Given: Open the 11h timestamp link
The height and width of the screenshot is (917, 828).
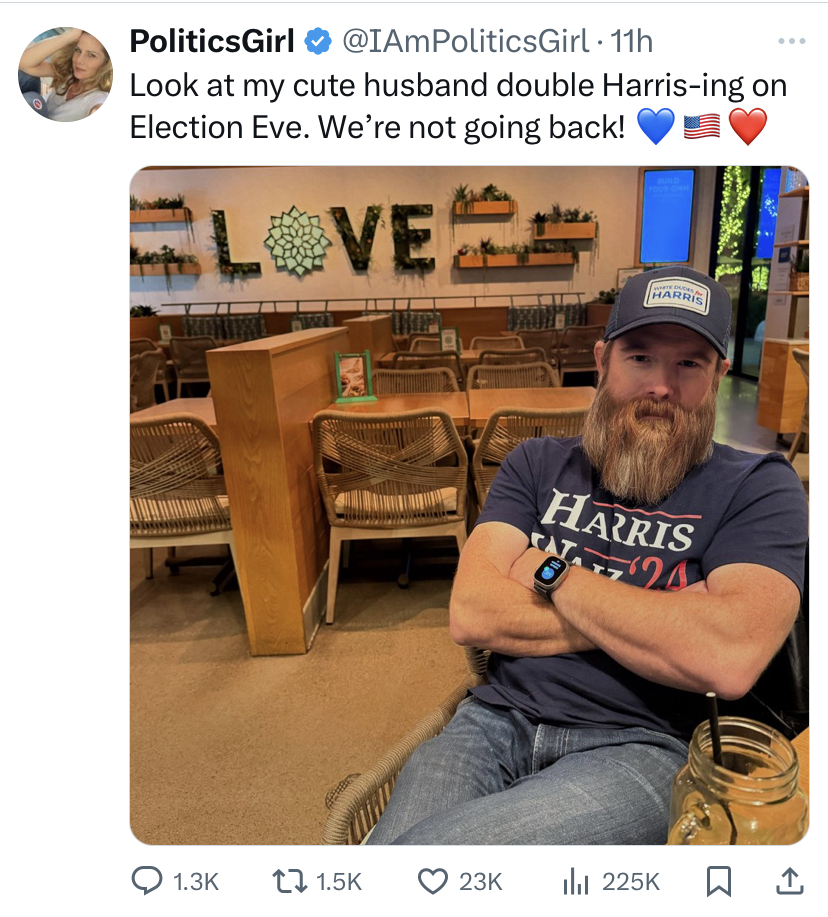Looking at the screenshot, I should (632, 42).
